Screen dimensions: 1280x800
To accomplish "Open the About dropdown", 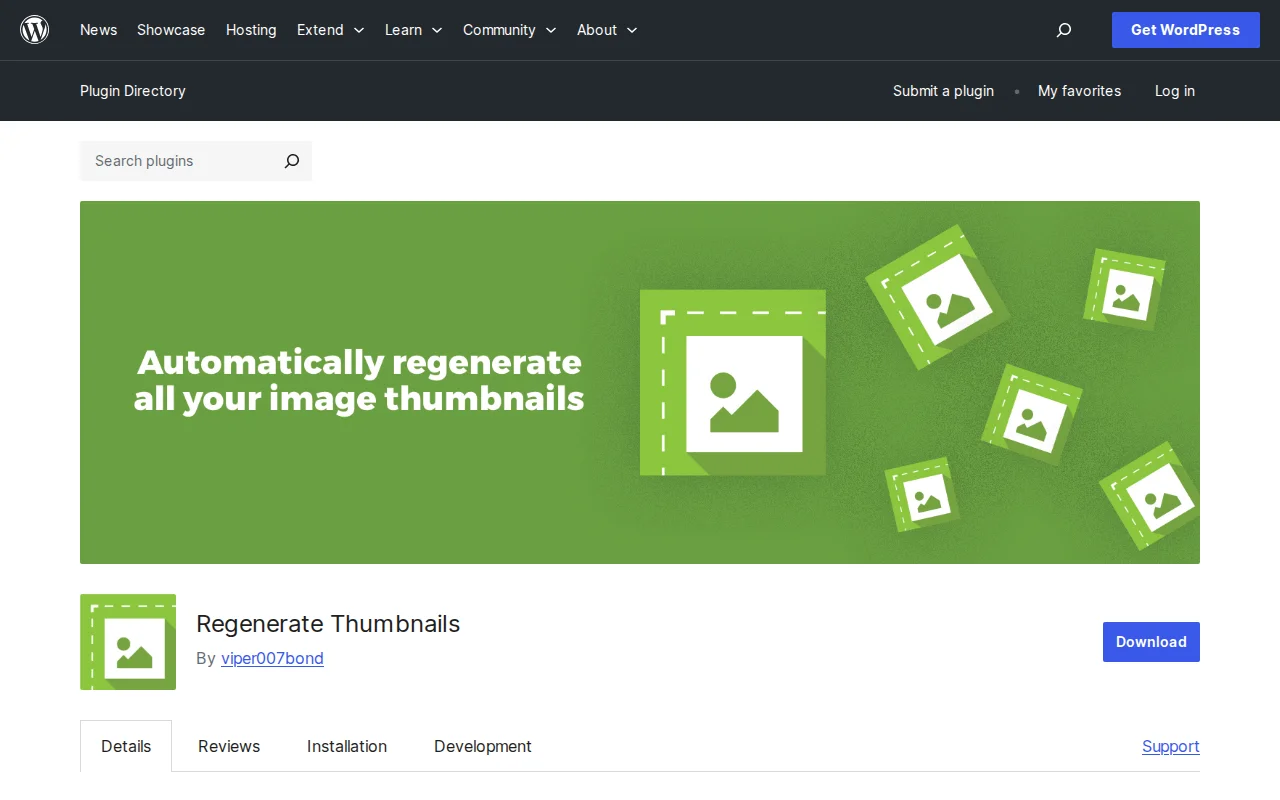I will point(606,30).
